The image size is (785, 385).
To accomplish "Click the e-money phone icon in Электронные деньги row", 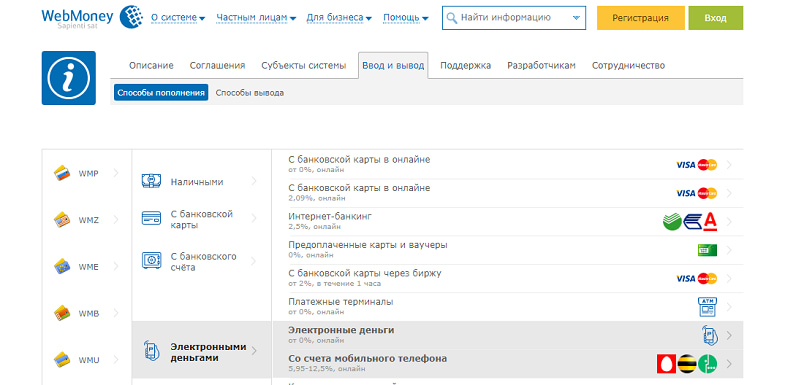I will coord(709,334).
